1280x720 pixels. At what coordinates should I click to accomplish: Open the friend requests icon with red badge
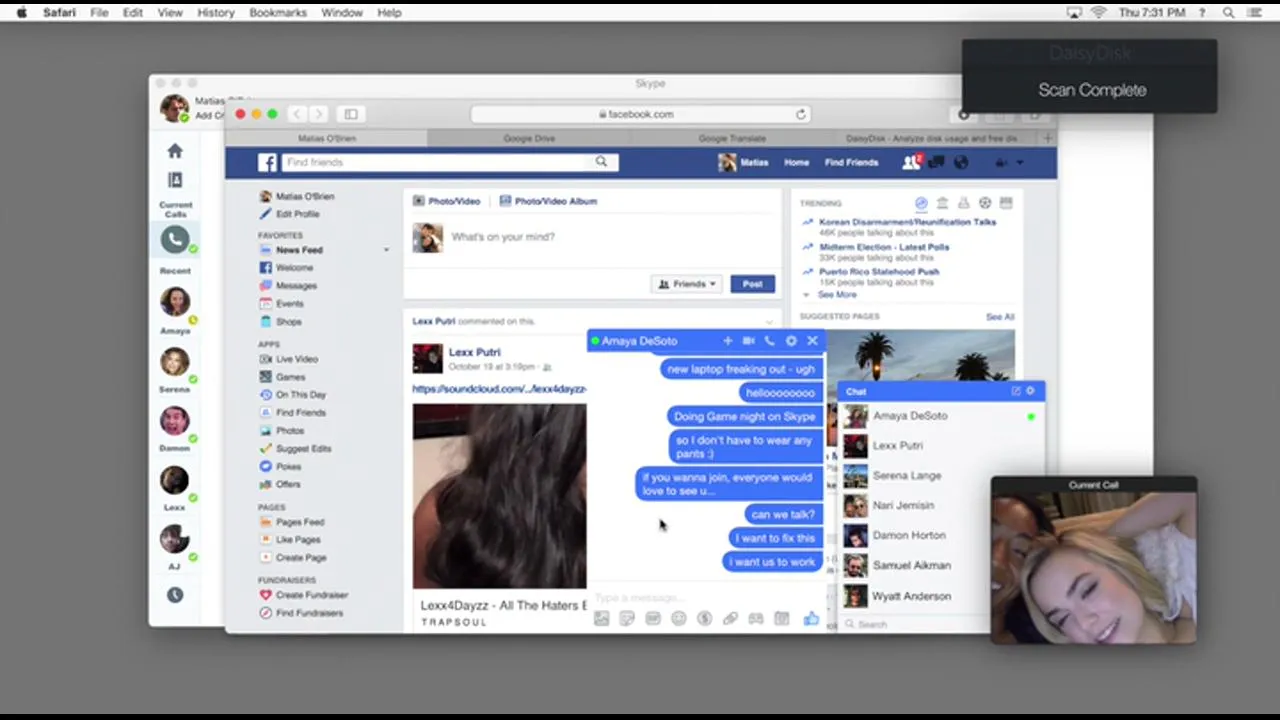click(x=911, y=162)
